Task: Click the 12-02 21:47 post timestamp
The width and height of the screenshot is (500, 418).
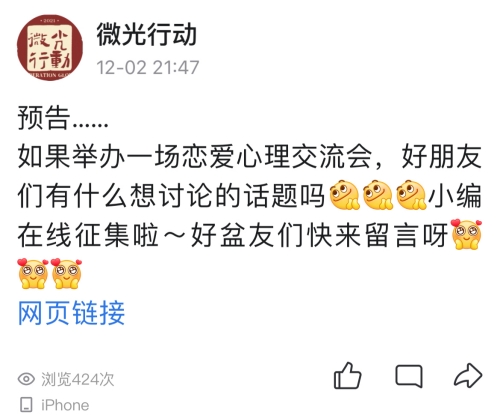Action: pyautogui.click(x=148, y=67)
